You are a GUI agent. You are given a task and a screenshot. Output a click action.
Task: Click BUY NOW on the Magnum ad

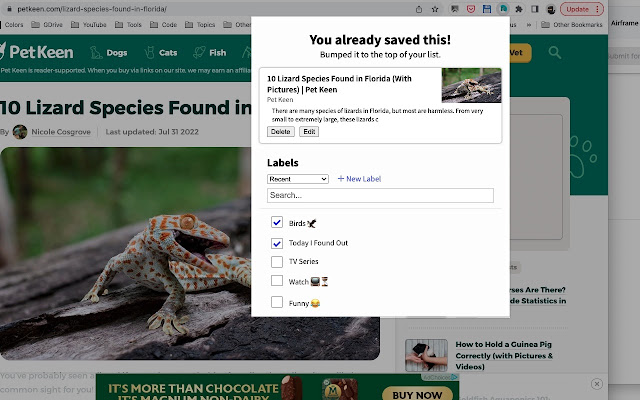pos(417,394)
